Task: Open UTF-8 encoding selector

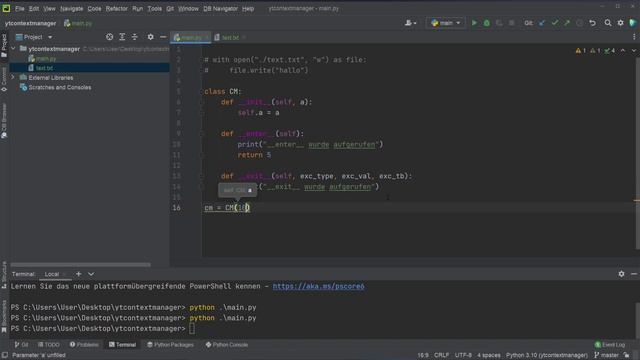Action: tap(463, 355)
